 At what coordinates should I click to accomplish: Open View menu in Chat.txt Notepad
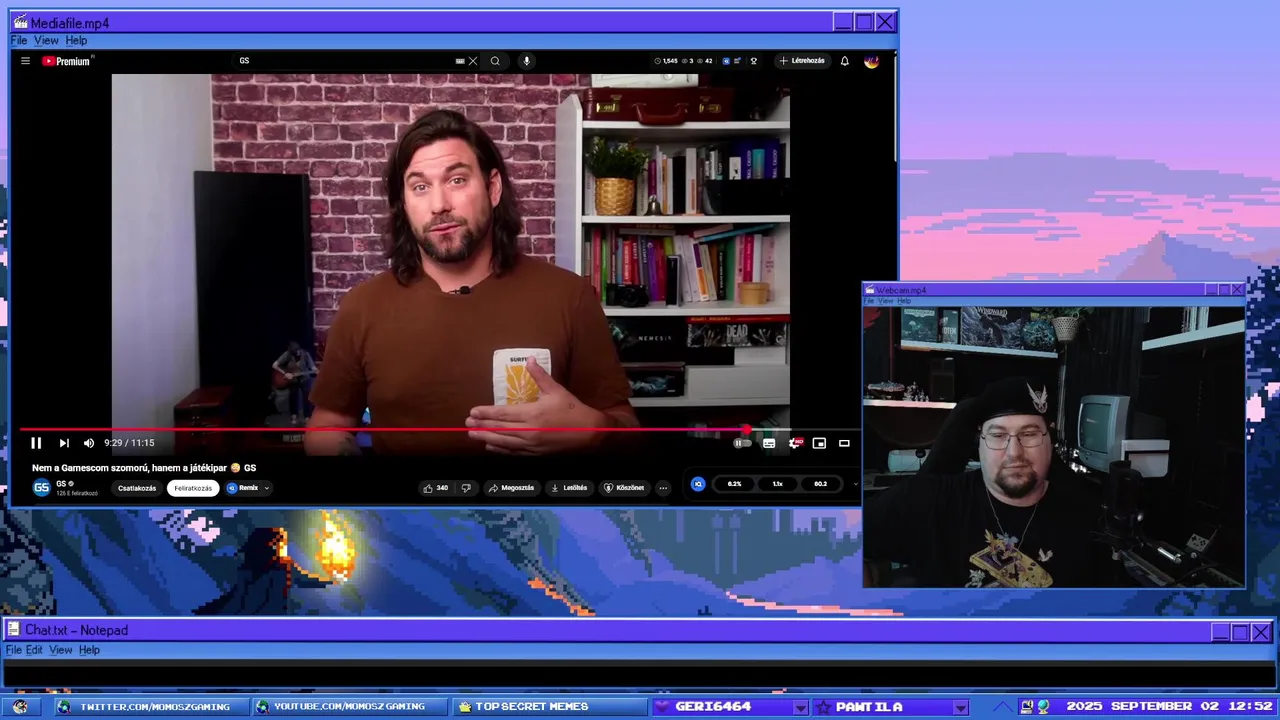[61, 650]
